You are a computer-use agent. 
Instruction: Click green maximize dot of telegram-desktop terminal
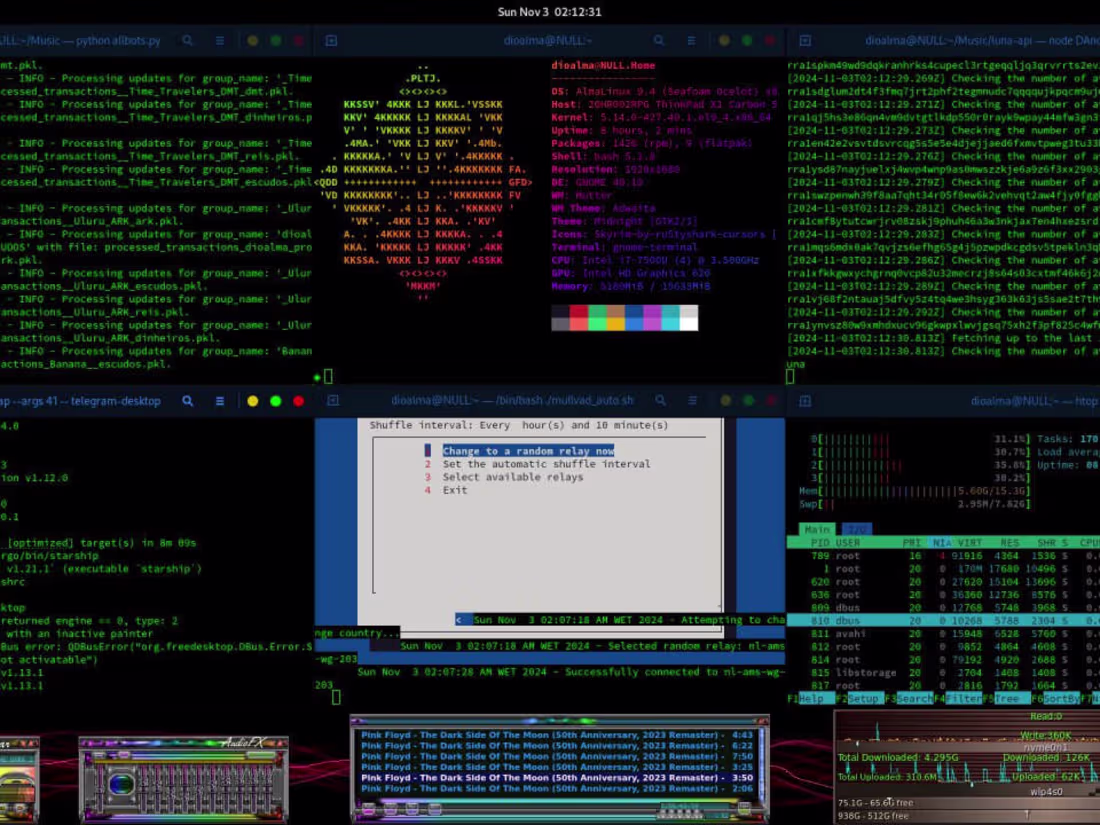pos(276,401)
